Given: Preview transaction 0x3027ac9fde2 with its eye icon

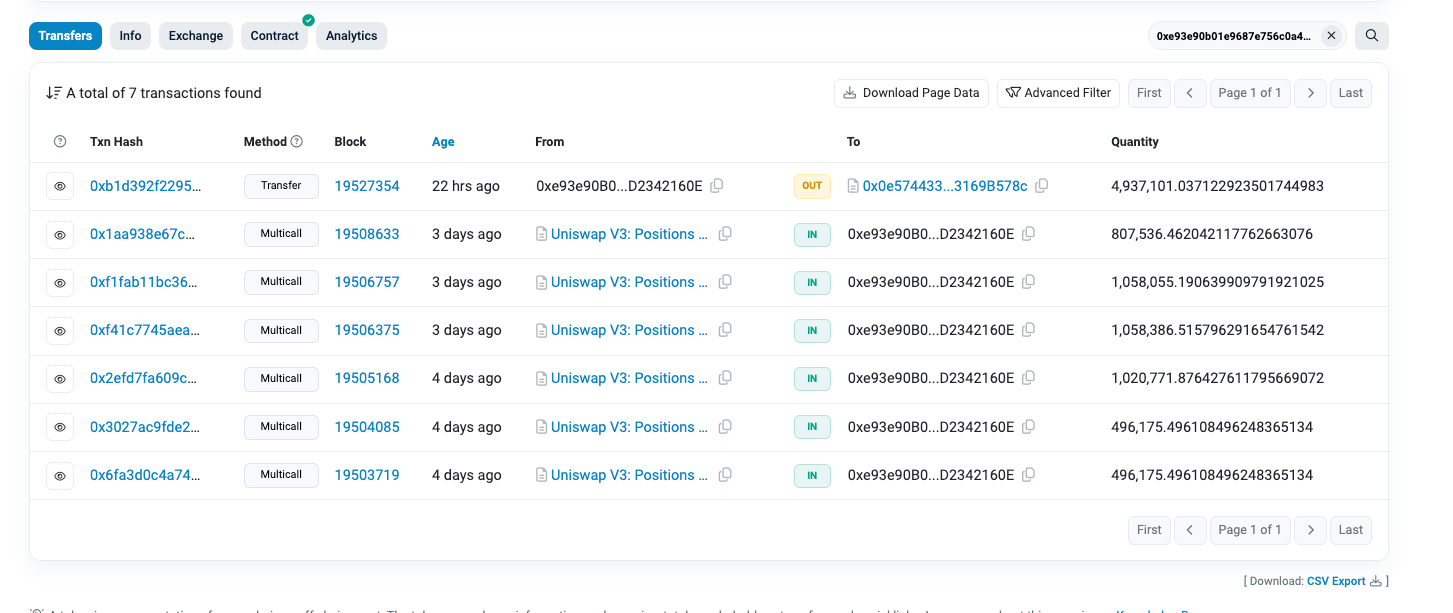Looking at the screenshot, I should [x=60, y=427].
